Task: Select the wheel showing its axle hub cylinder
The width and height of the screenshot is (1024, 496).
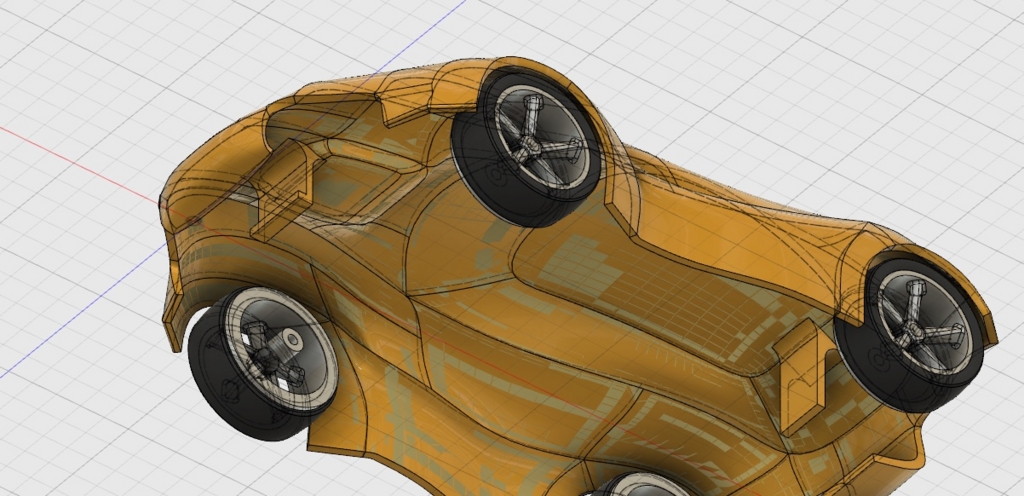Action: coord(263,363)
